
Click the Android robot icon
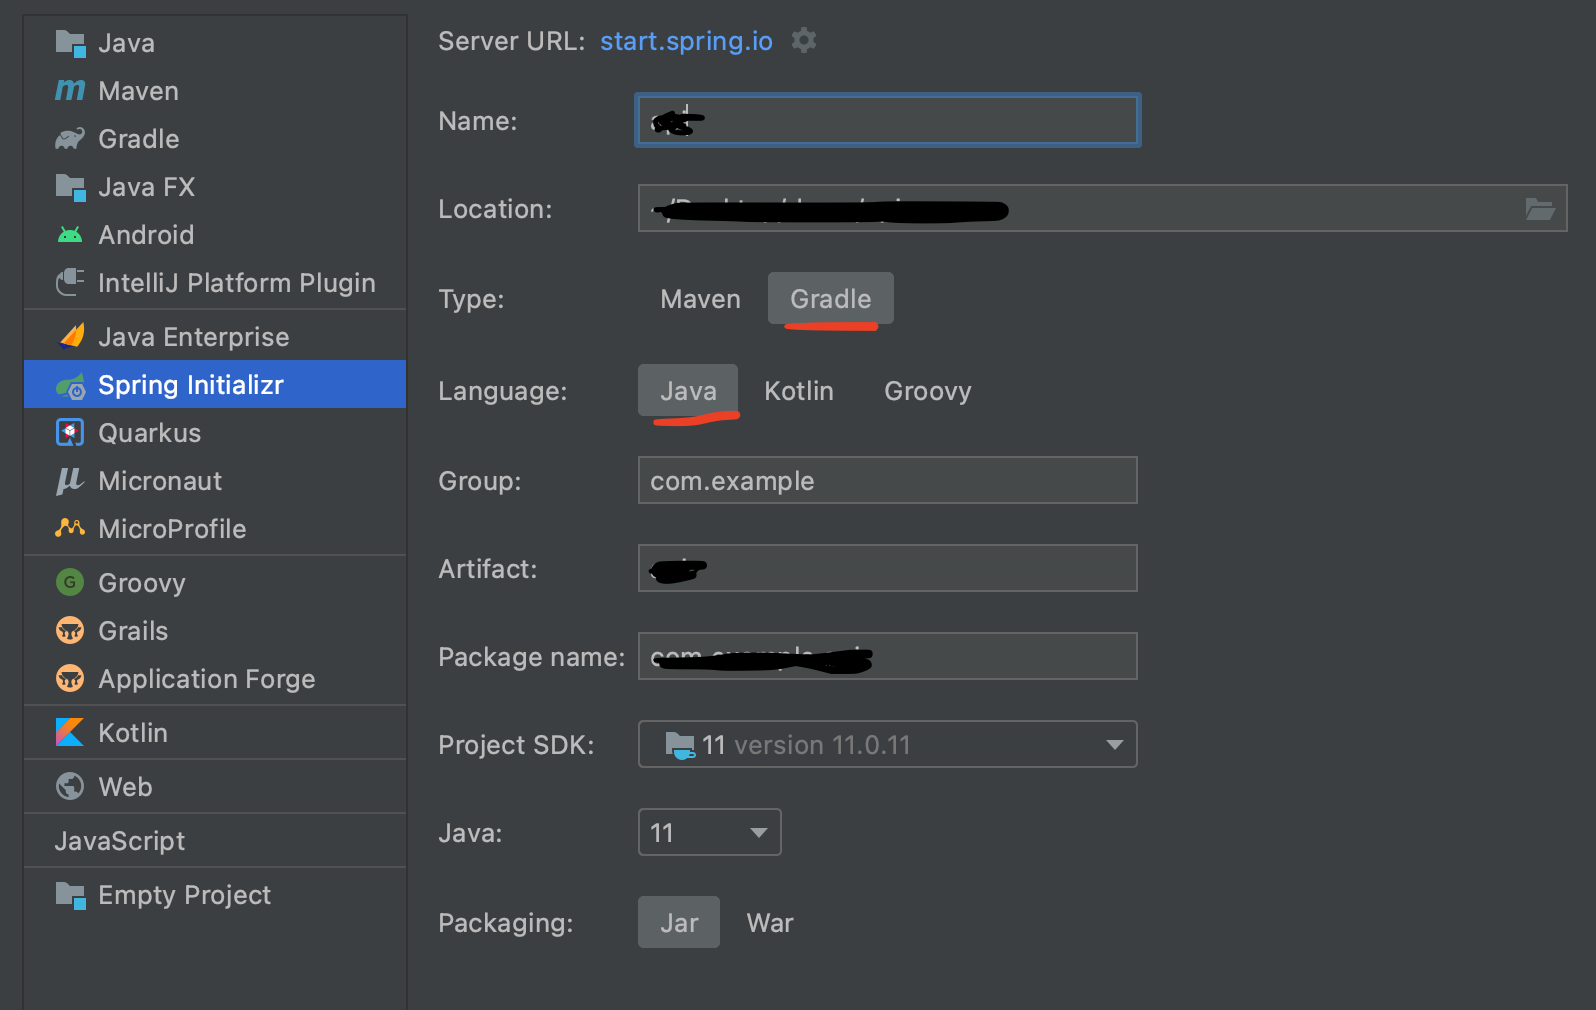click(70, 235)
